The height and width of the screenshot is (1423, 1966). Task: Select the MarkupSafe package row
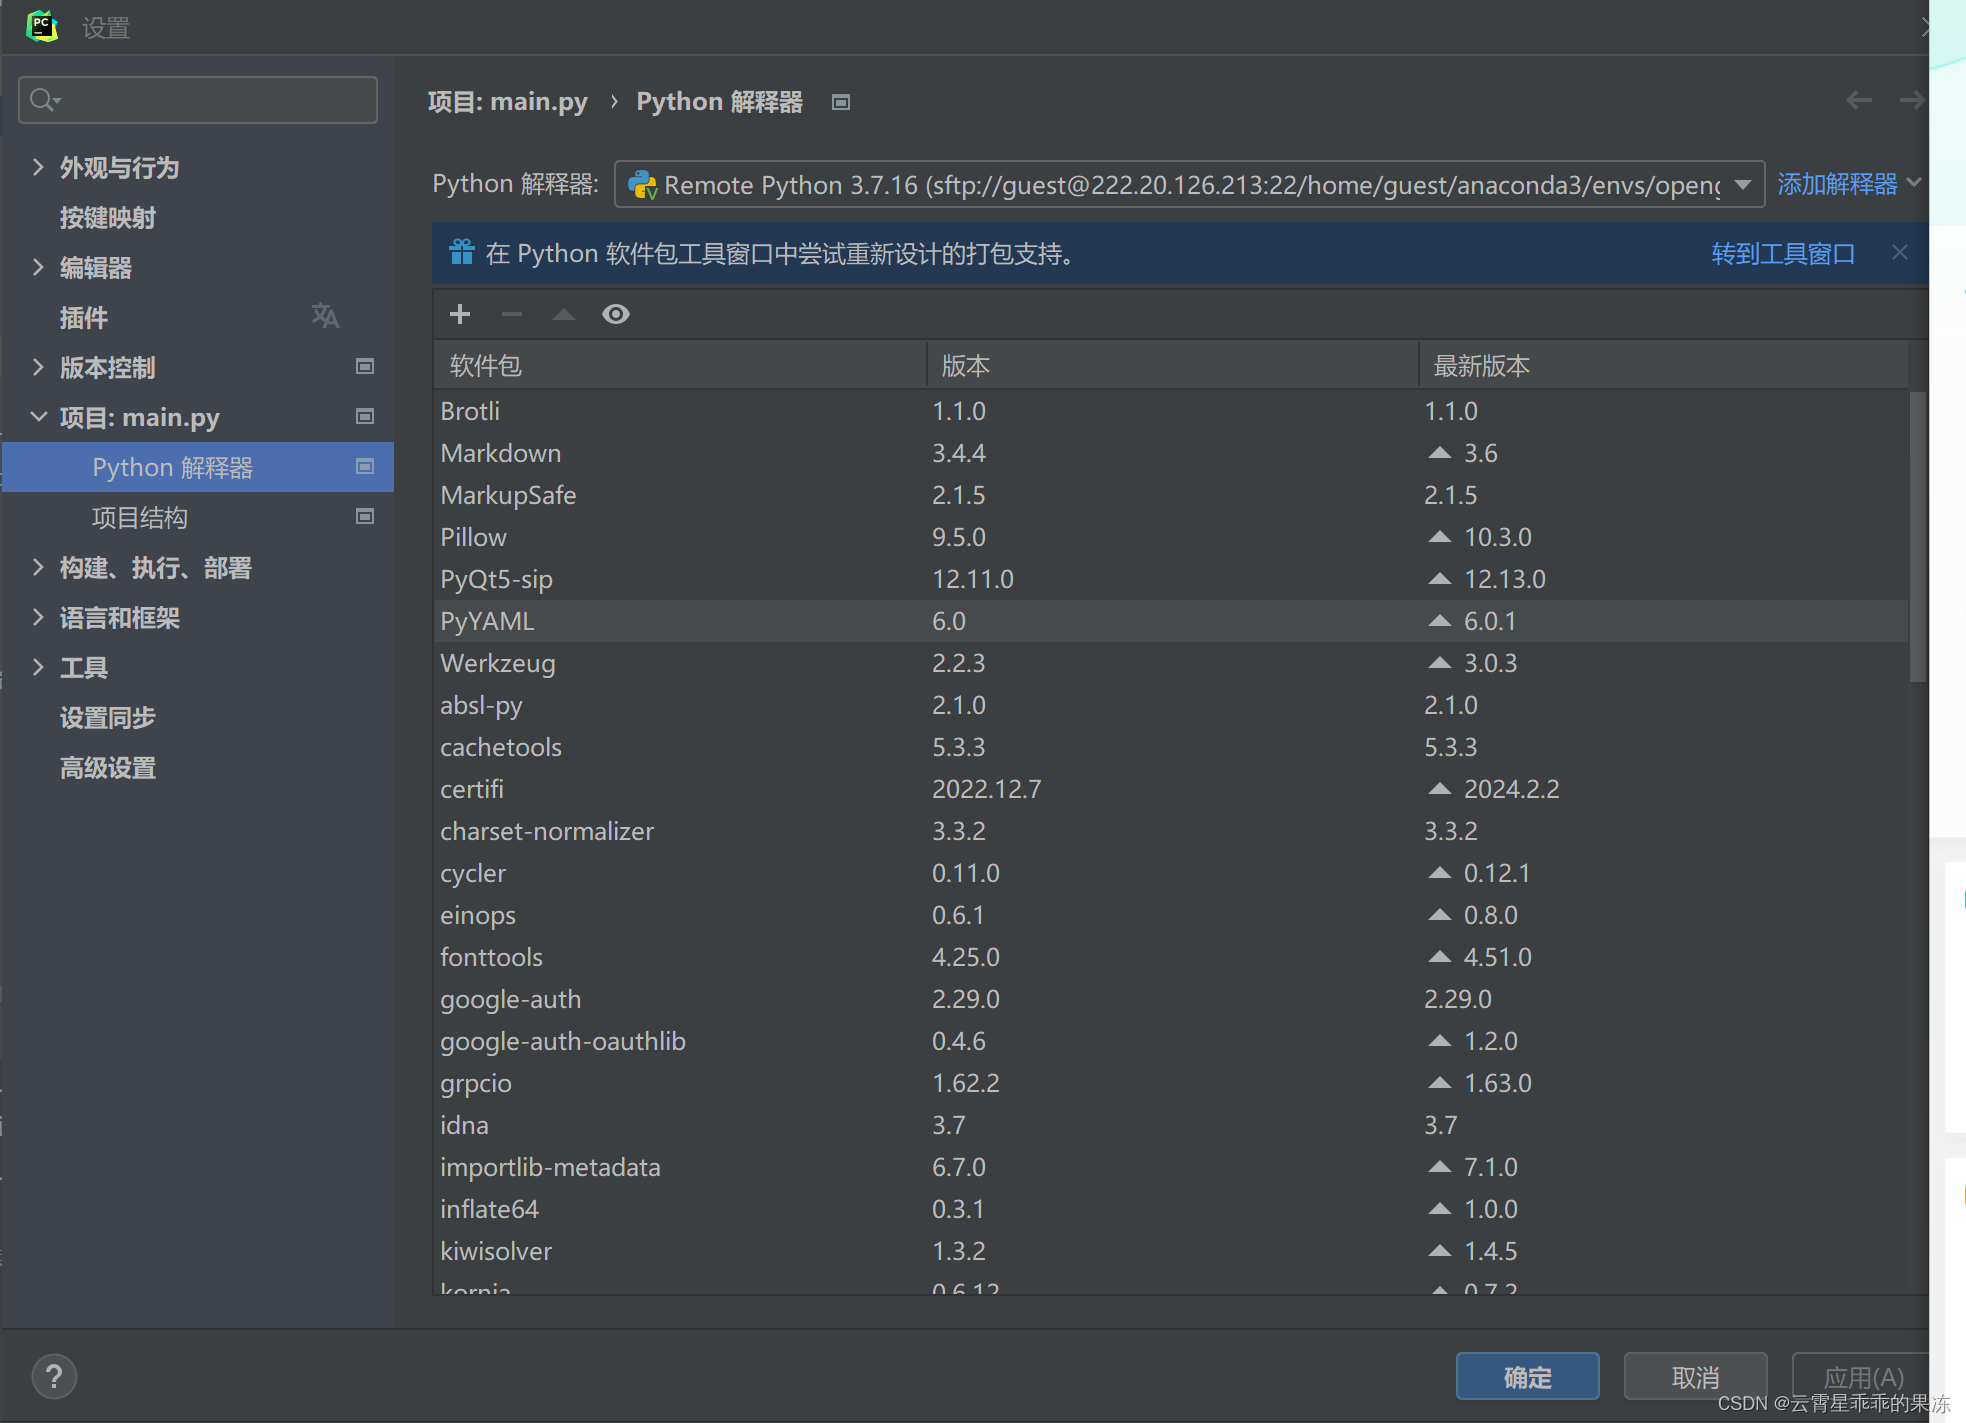click(1171, 495)
